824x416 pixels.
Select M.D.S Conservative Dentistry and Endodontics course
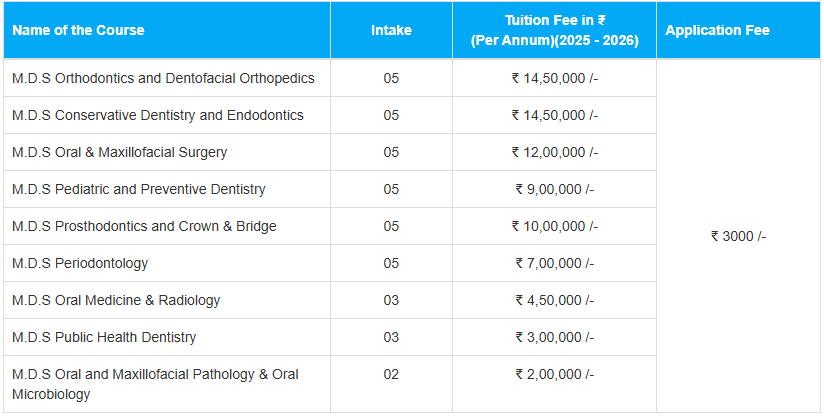click(158, 115)
